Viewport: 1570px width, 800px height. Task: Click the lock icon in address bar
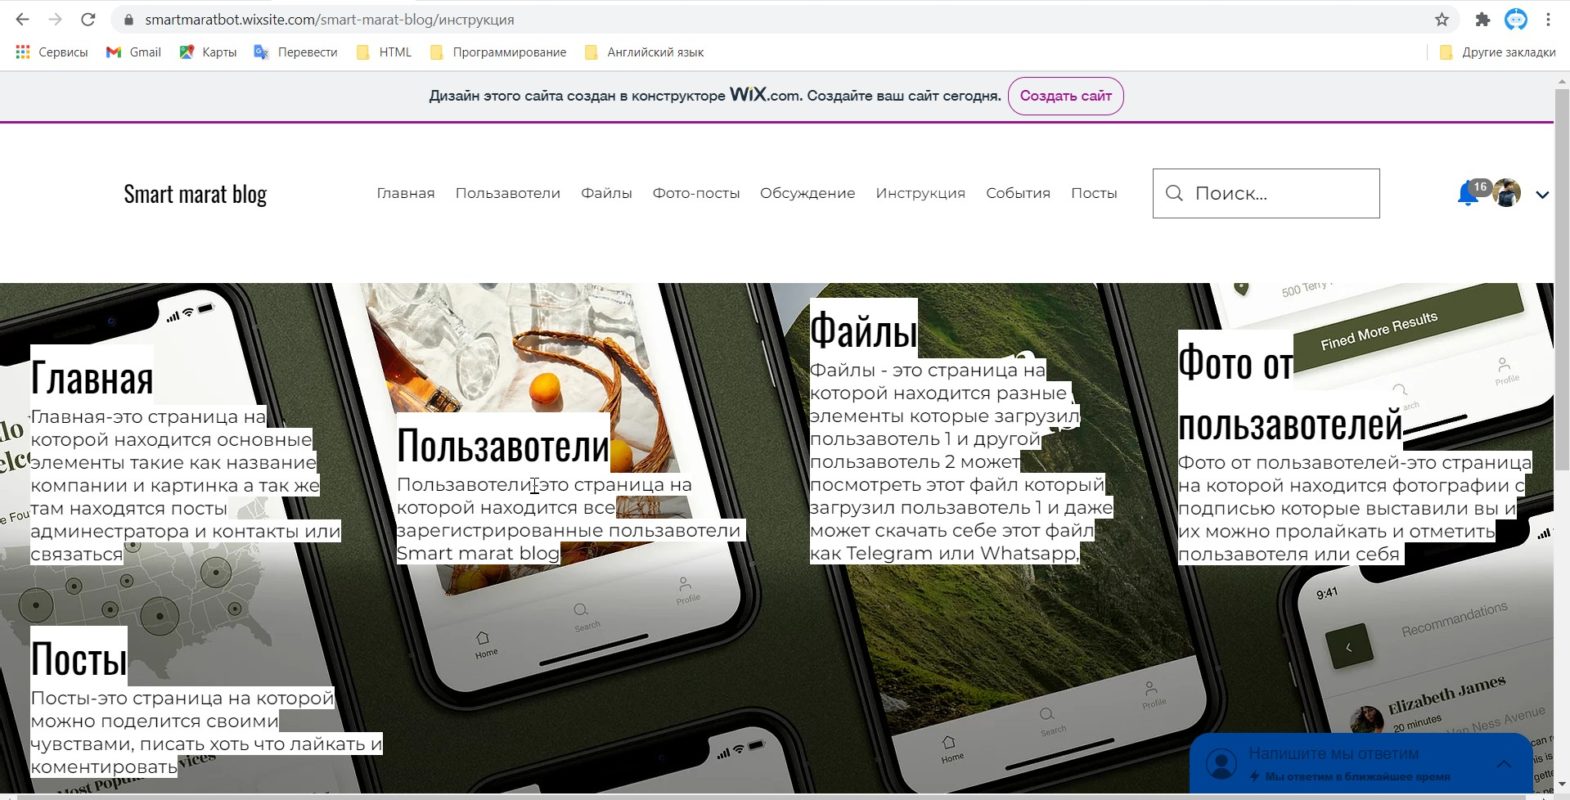(128, 19)
